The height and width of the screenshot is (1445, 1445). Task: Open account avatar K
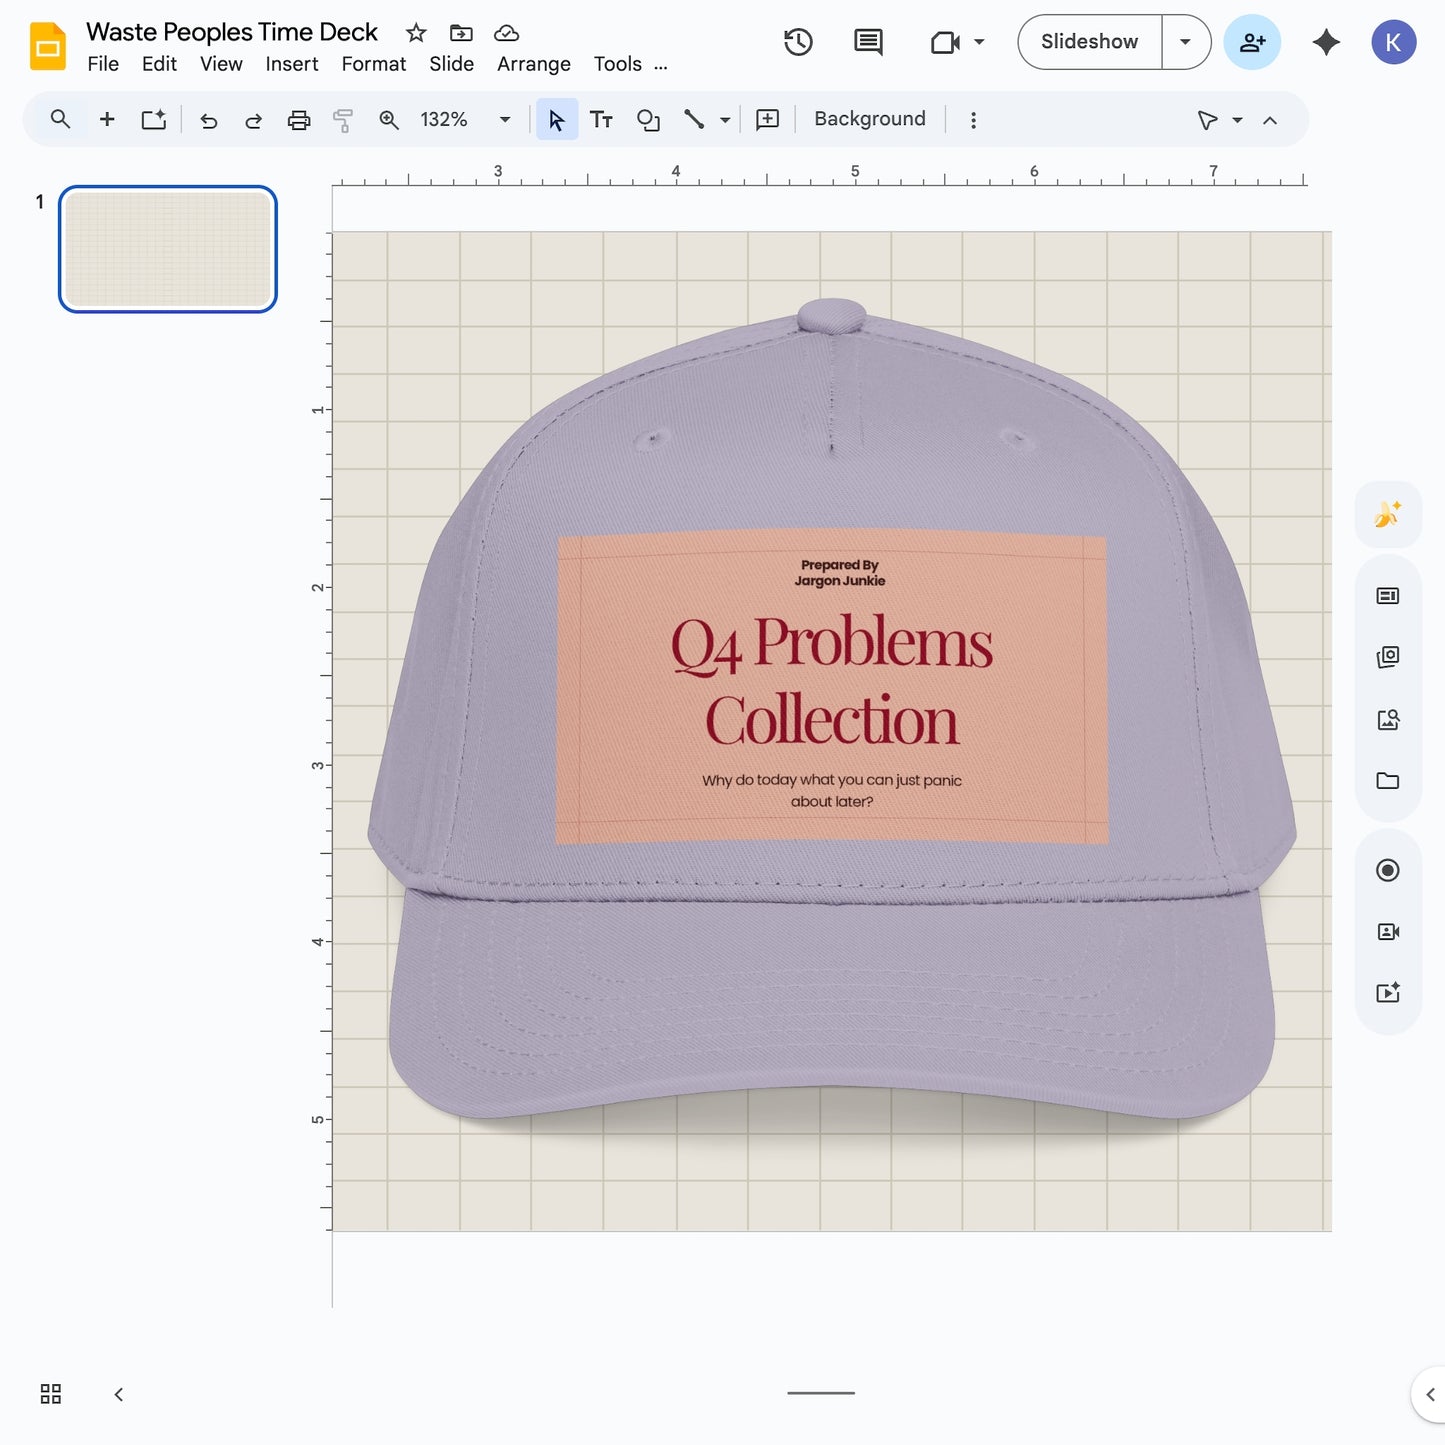1393,42
